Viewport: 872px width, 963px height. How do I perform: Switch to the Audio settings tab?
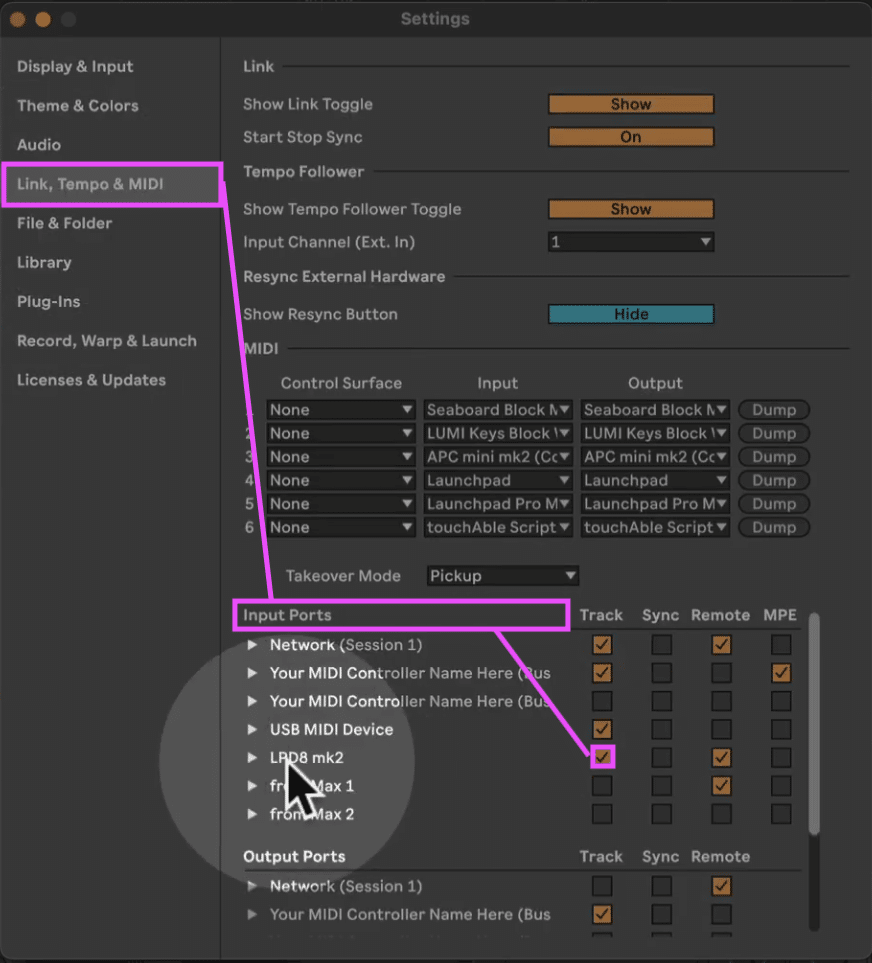39,145
